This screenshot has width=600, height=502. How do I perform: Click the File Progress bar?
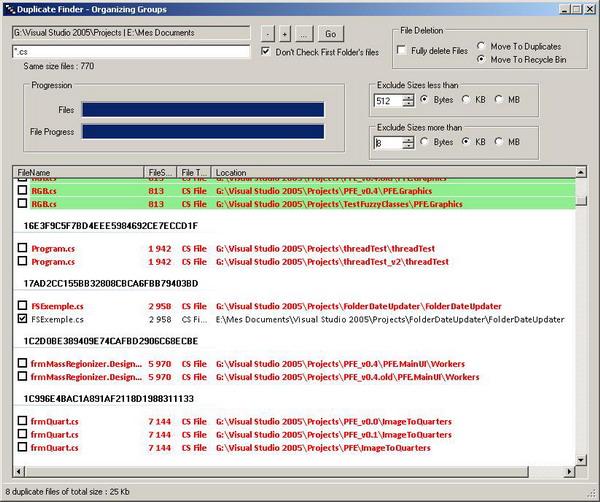203,131
